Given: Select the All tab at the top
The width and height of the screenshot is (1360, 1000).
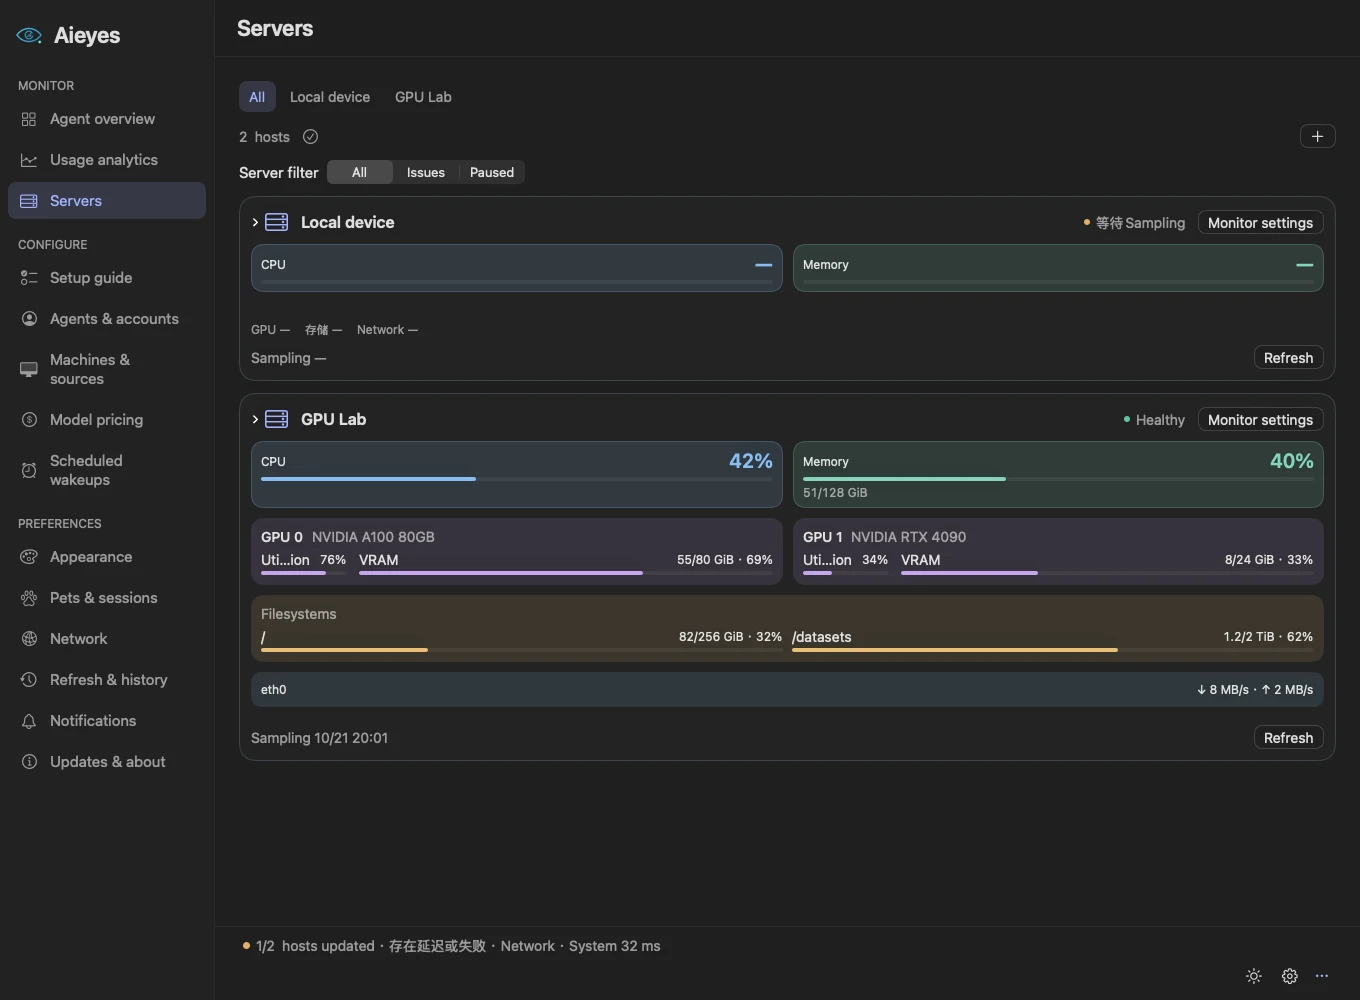Looking at the screenshot, I should coord(257,97).
